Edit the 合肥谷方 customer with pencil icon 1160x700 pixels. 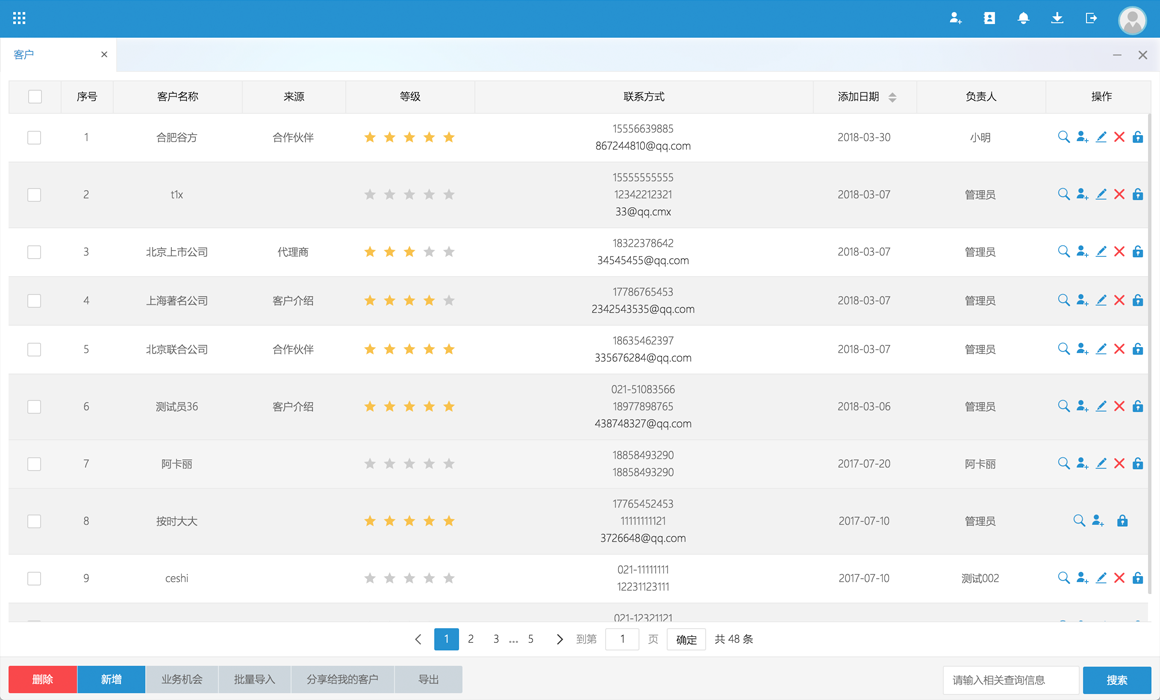point(1101,137)
